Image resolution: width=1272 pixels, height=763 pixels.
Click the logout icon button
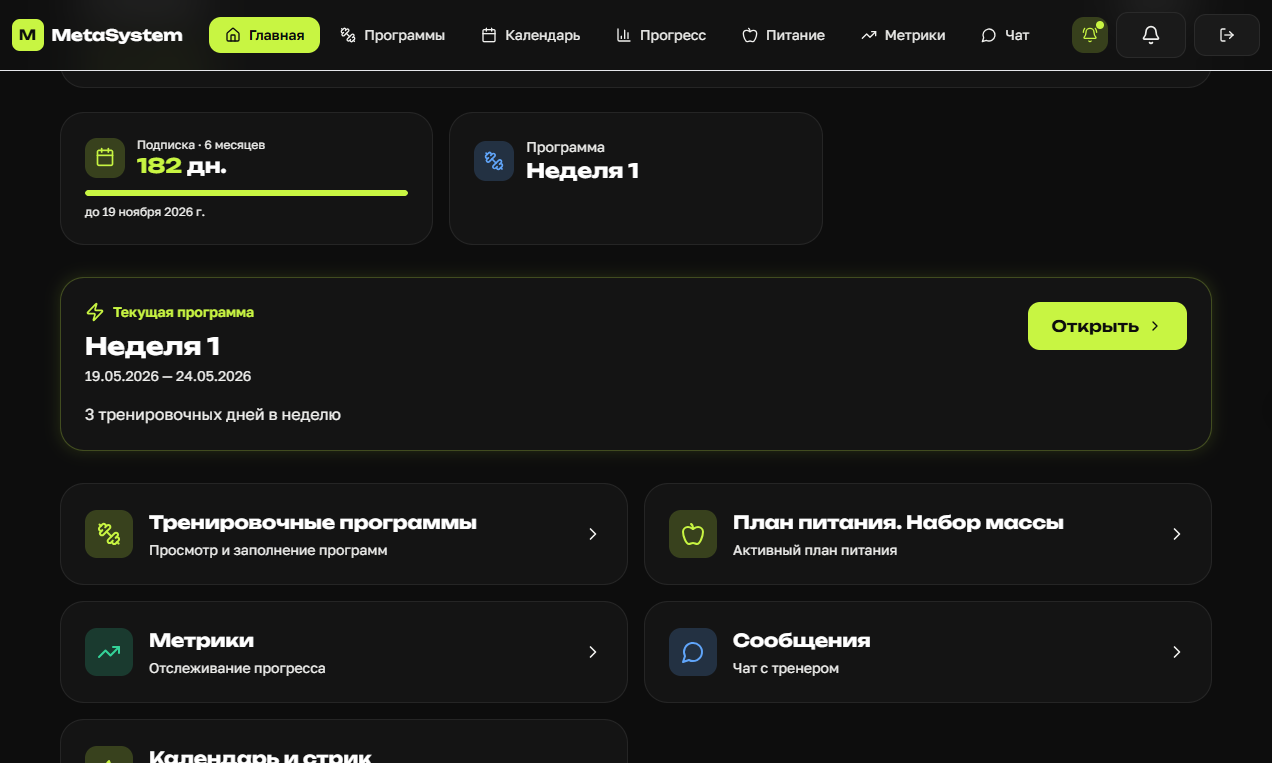coord(1227,35)
